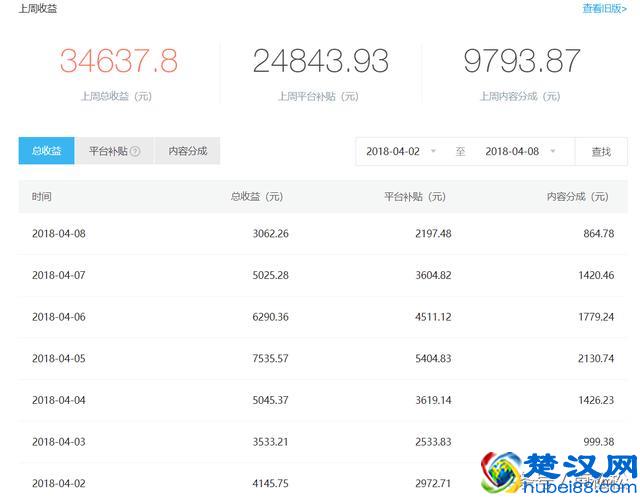Screen dimensions: 640x497
Task: Click platform subsidy value 5404.83
Action: [x=433, y=358]
